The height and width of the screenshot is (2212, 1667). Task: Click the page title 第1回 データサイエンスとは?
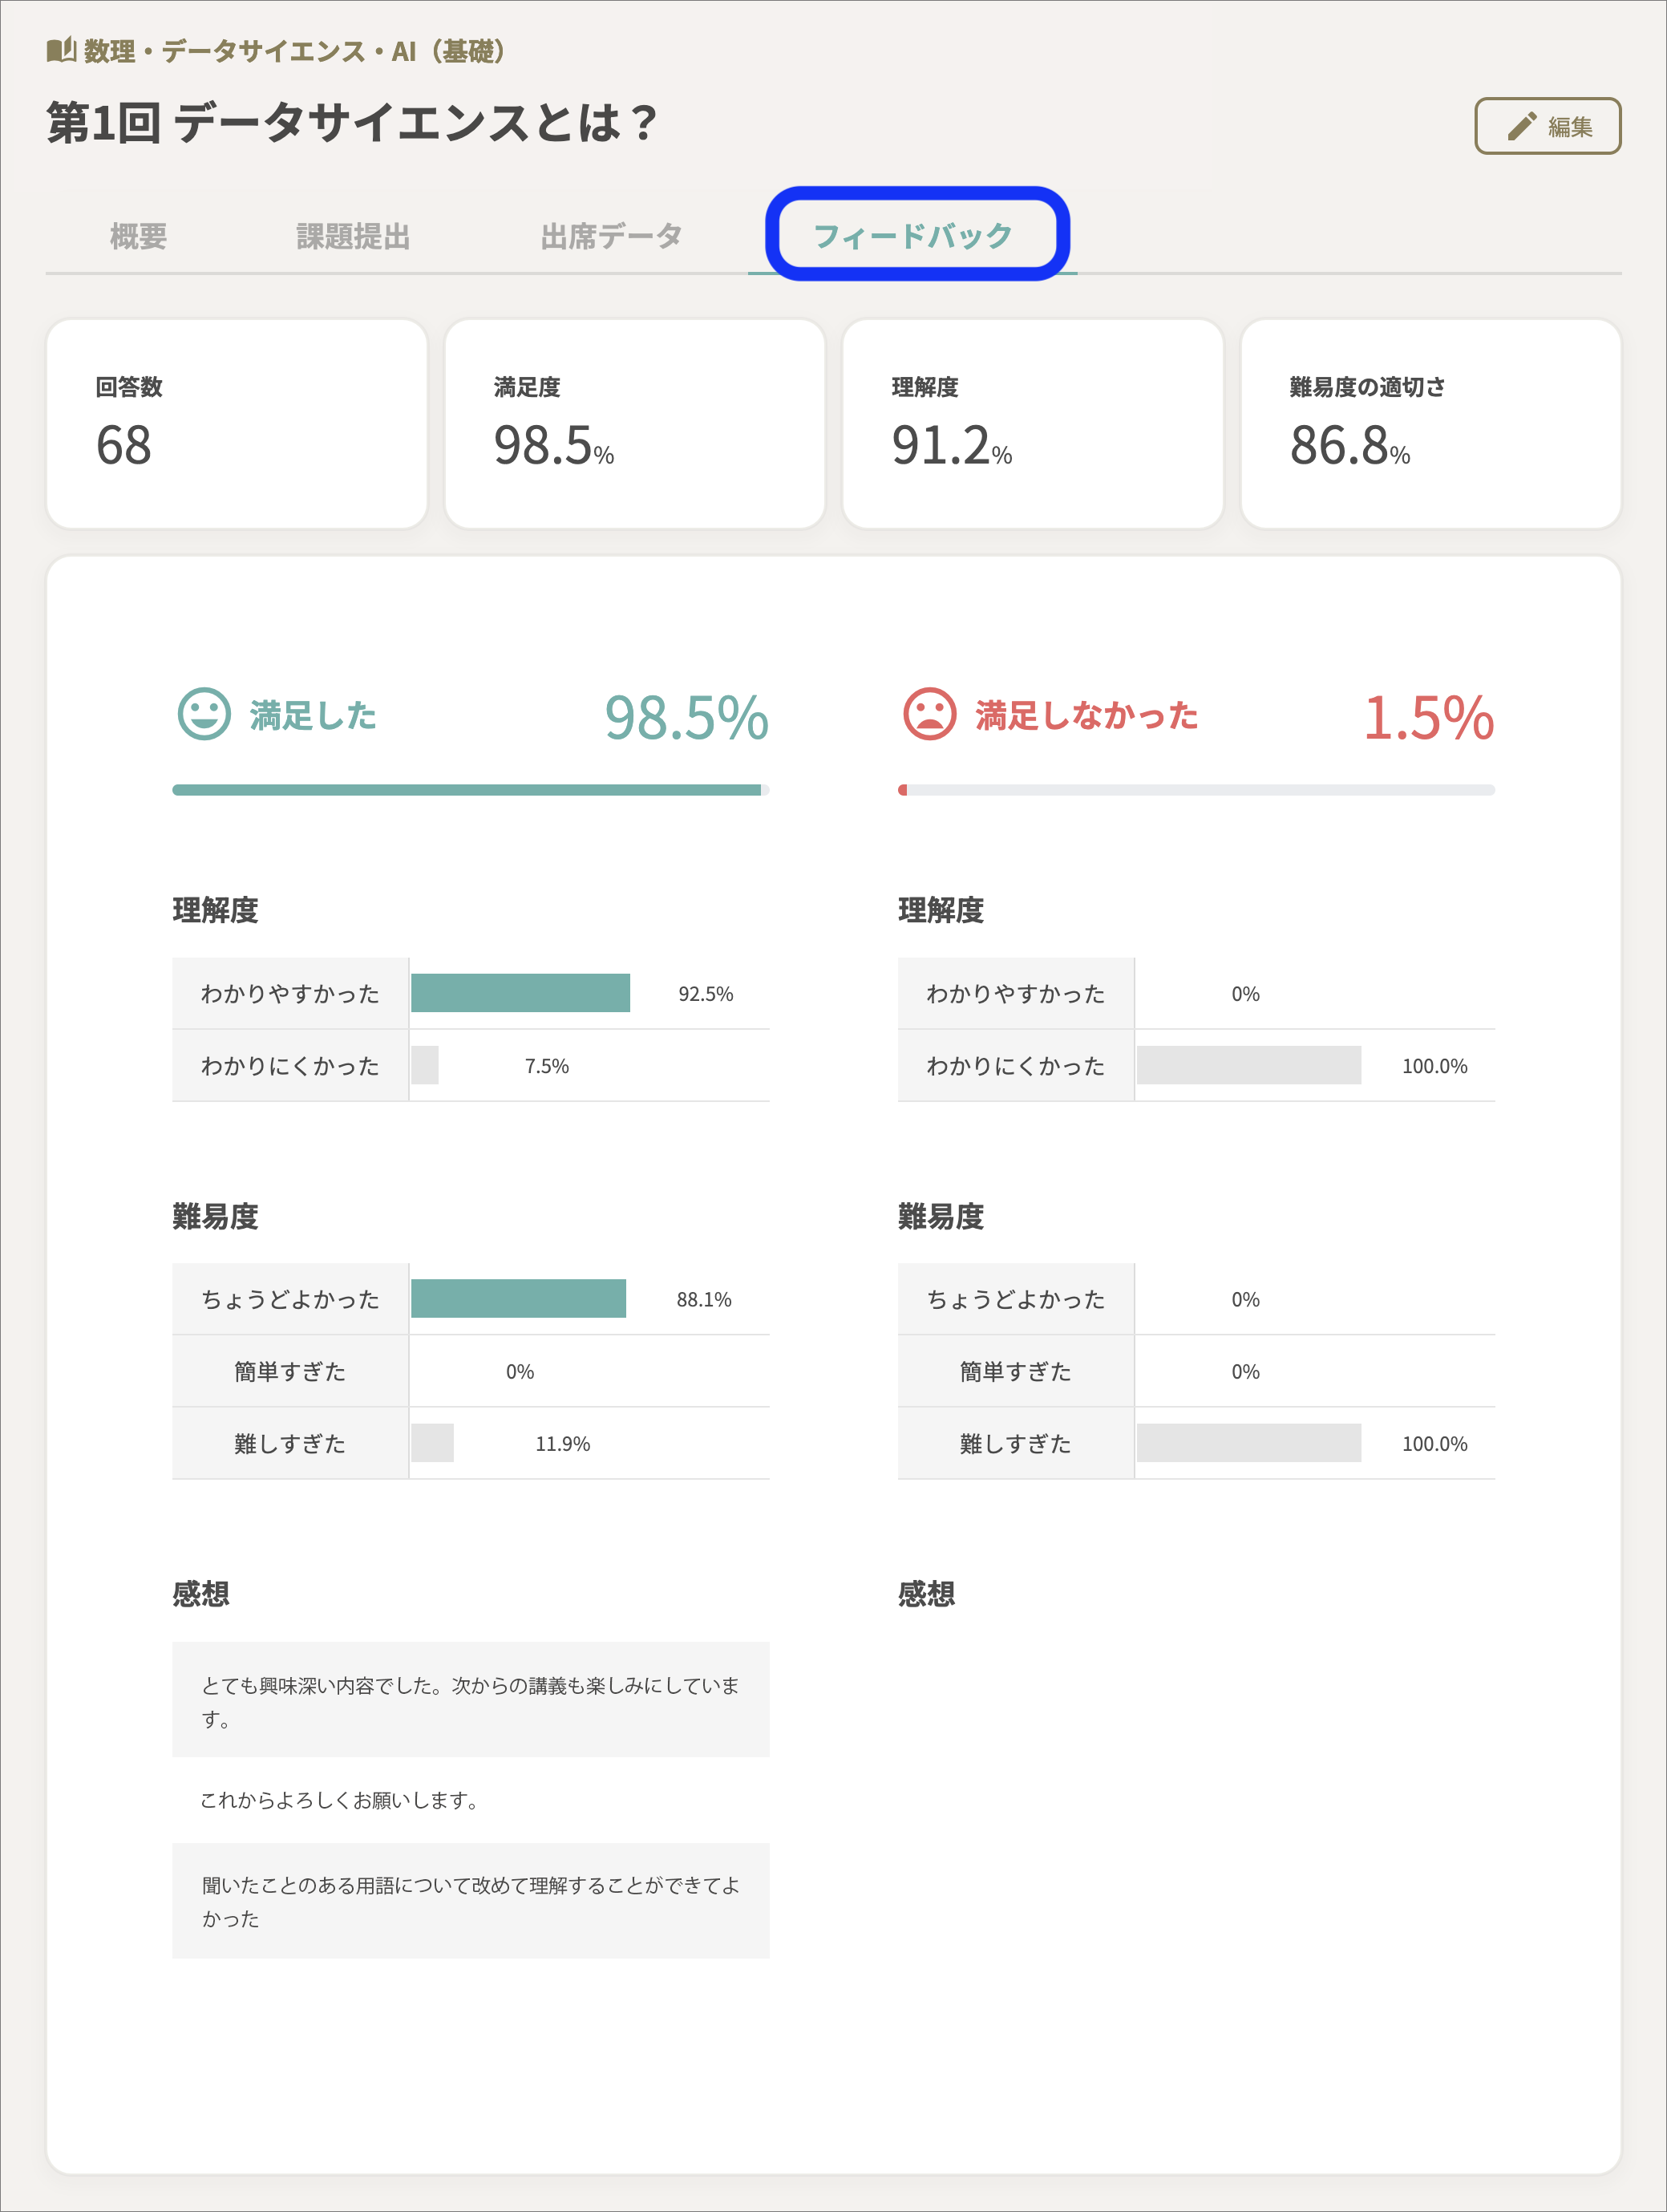pyautogui.click(x=352, y=123)
